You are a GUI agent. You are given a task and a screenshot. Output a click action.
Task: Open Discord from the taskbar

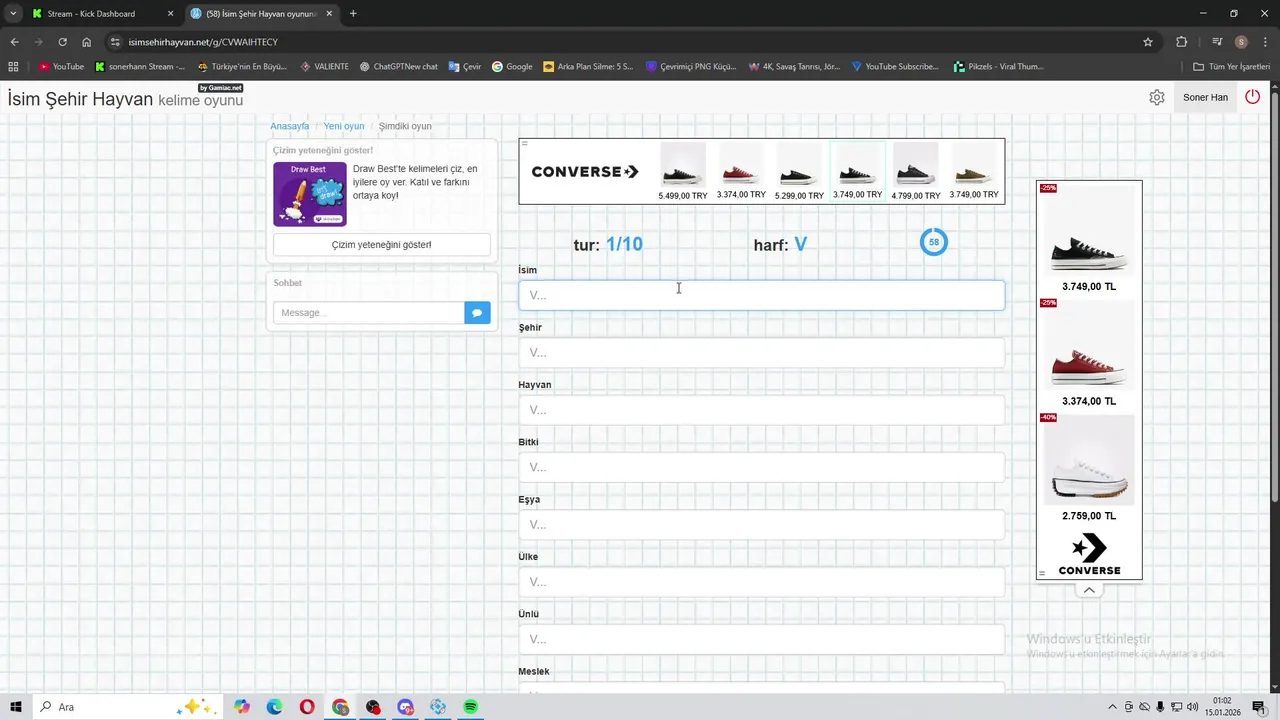(405, 707)
